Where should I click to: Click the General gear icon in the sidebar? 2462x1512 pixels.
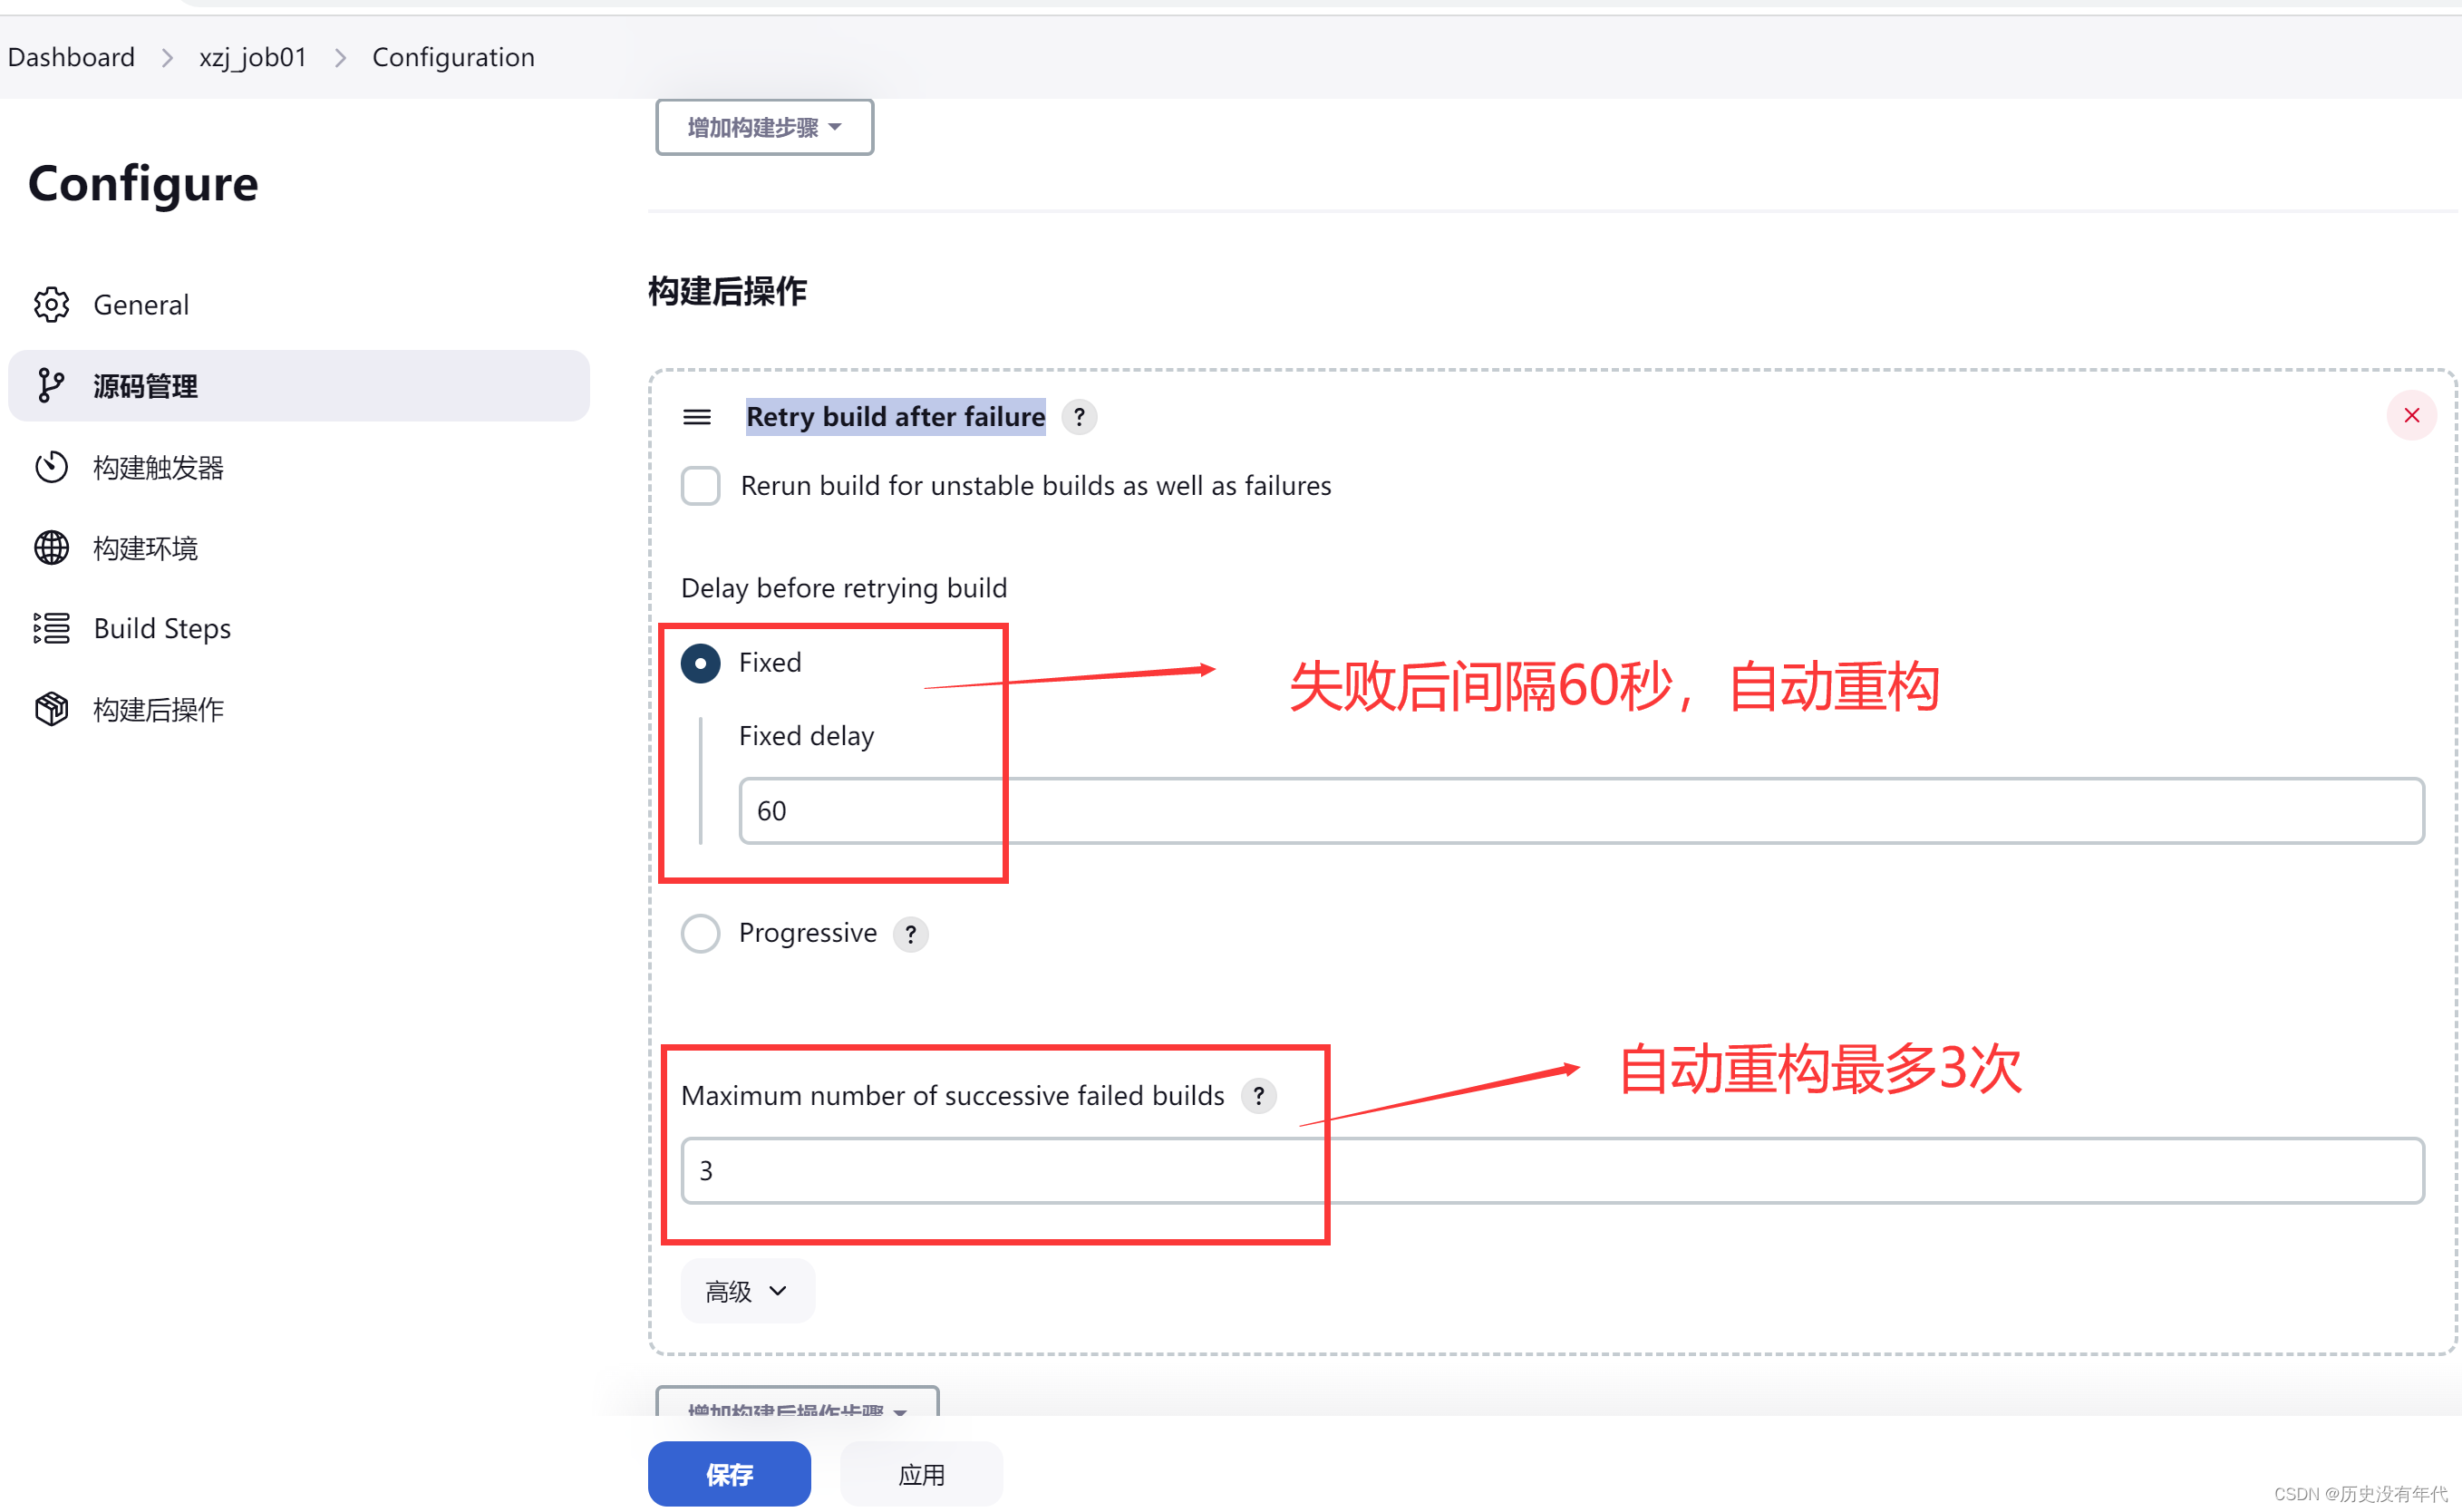51,304
